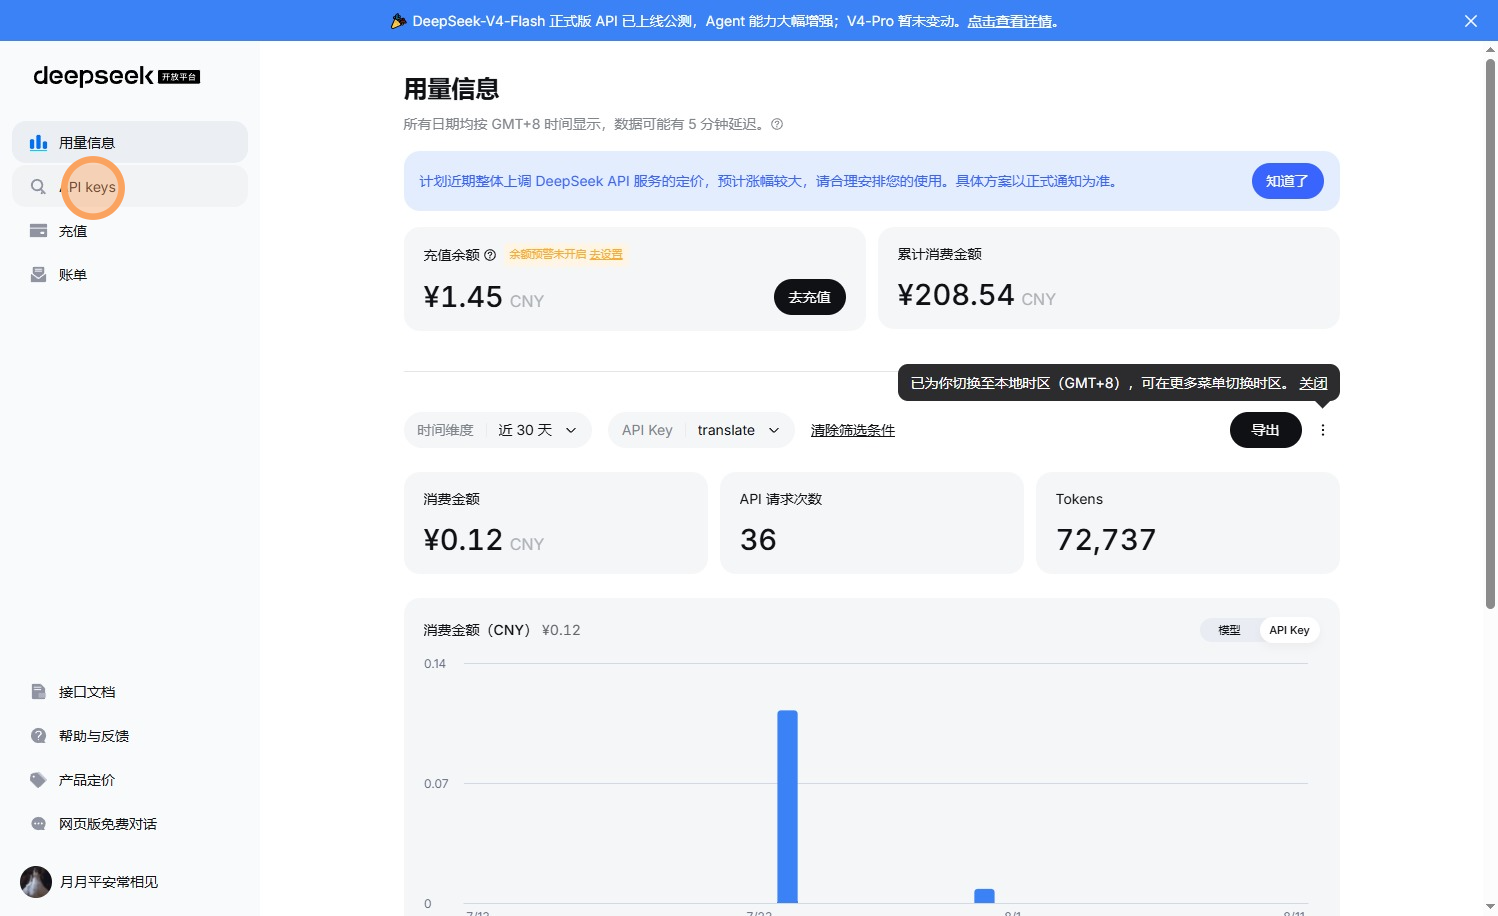Click the help icon next to 充值余额
This screenshot has height=916, width=1498.
(x=490, y=255)
